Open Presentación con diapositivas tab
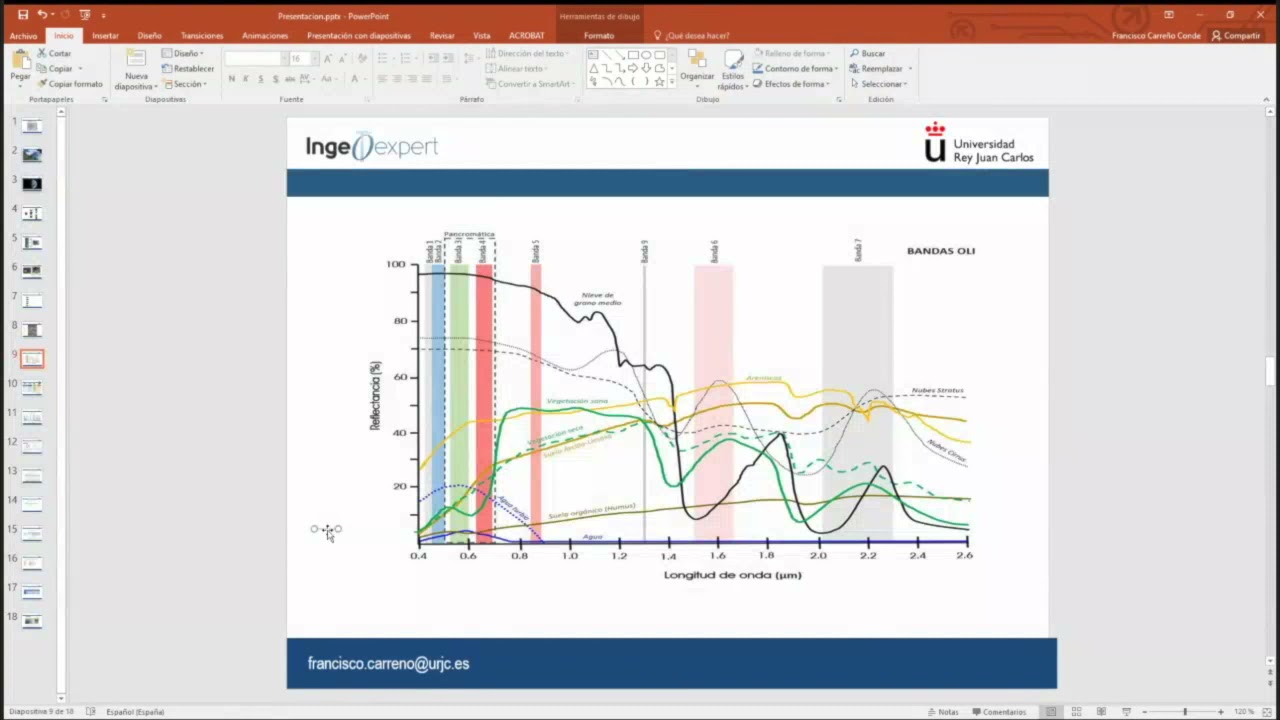Viewport: 1280px width, 720px height. pyautogui.click(x=359, y=36)
